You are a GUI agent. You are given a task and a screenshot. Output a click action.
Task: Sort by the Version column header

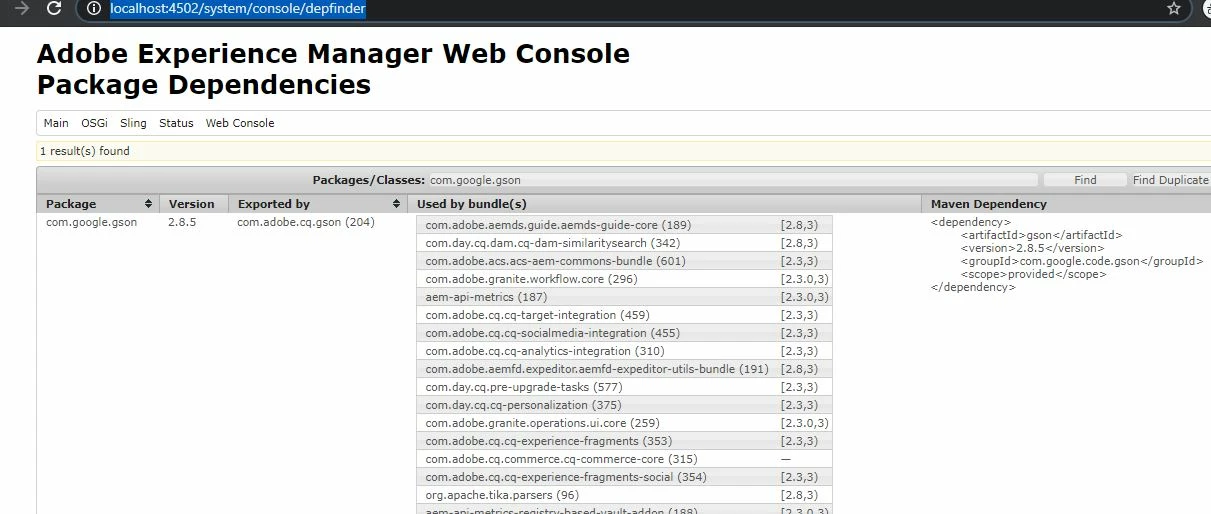point(194,204)
